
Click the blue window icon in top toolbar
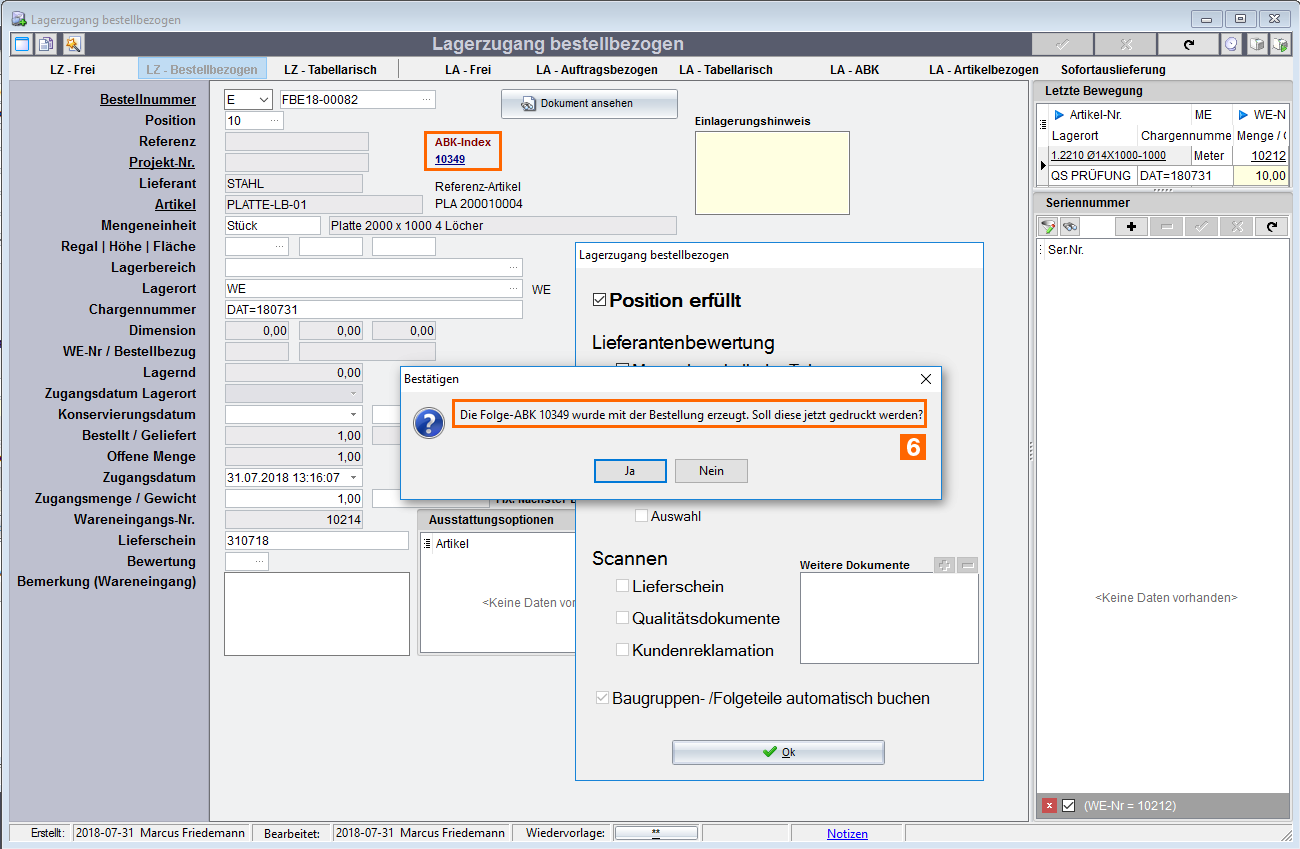click(x=21, y=44)
